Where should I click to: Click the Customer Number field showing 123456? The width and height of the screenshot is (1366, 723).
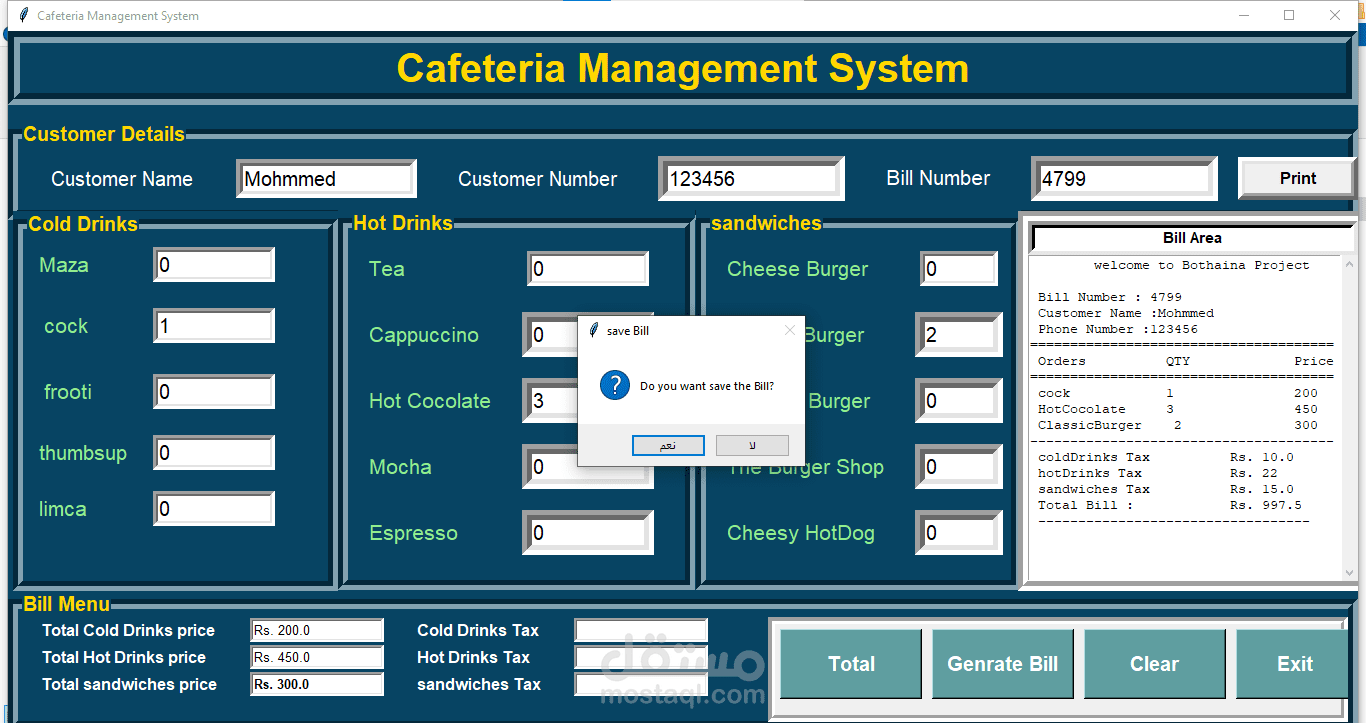coord(751,178)
